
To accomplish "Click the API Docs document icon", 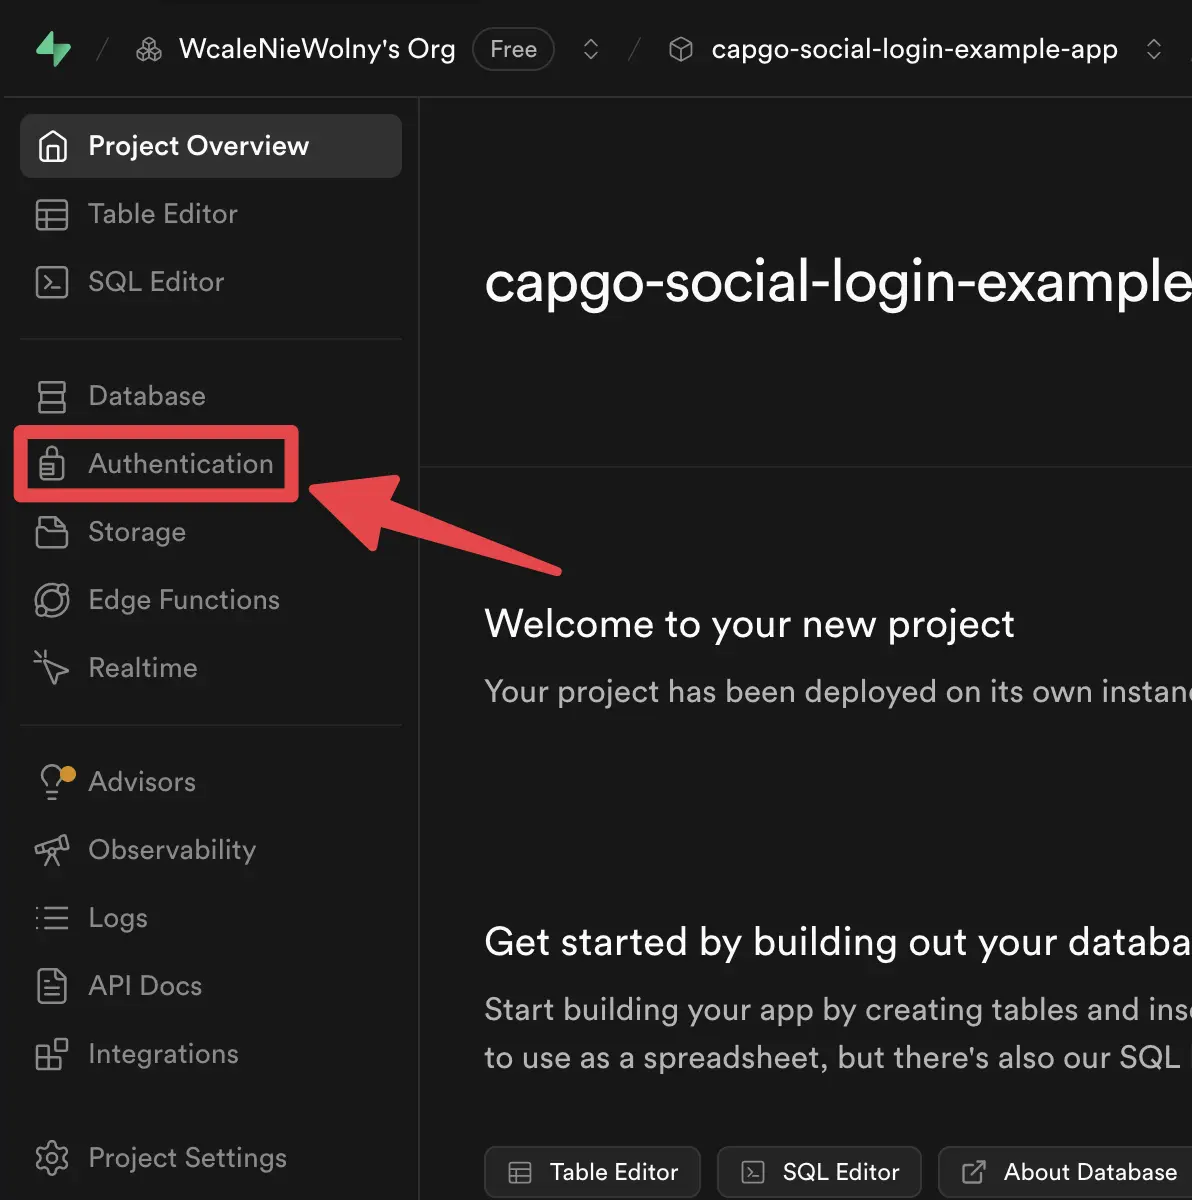I will tap(52, 986).
